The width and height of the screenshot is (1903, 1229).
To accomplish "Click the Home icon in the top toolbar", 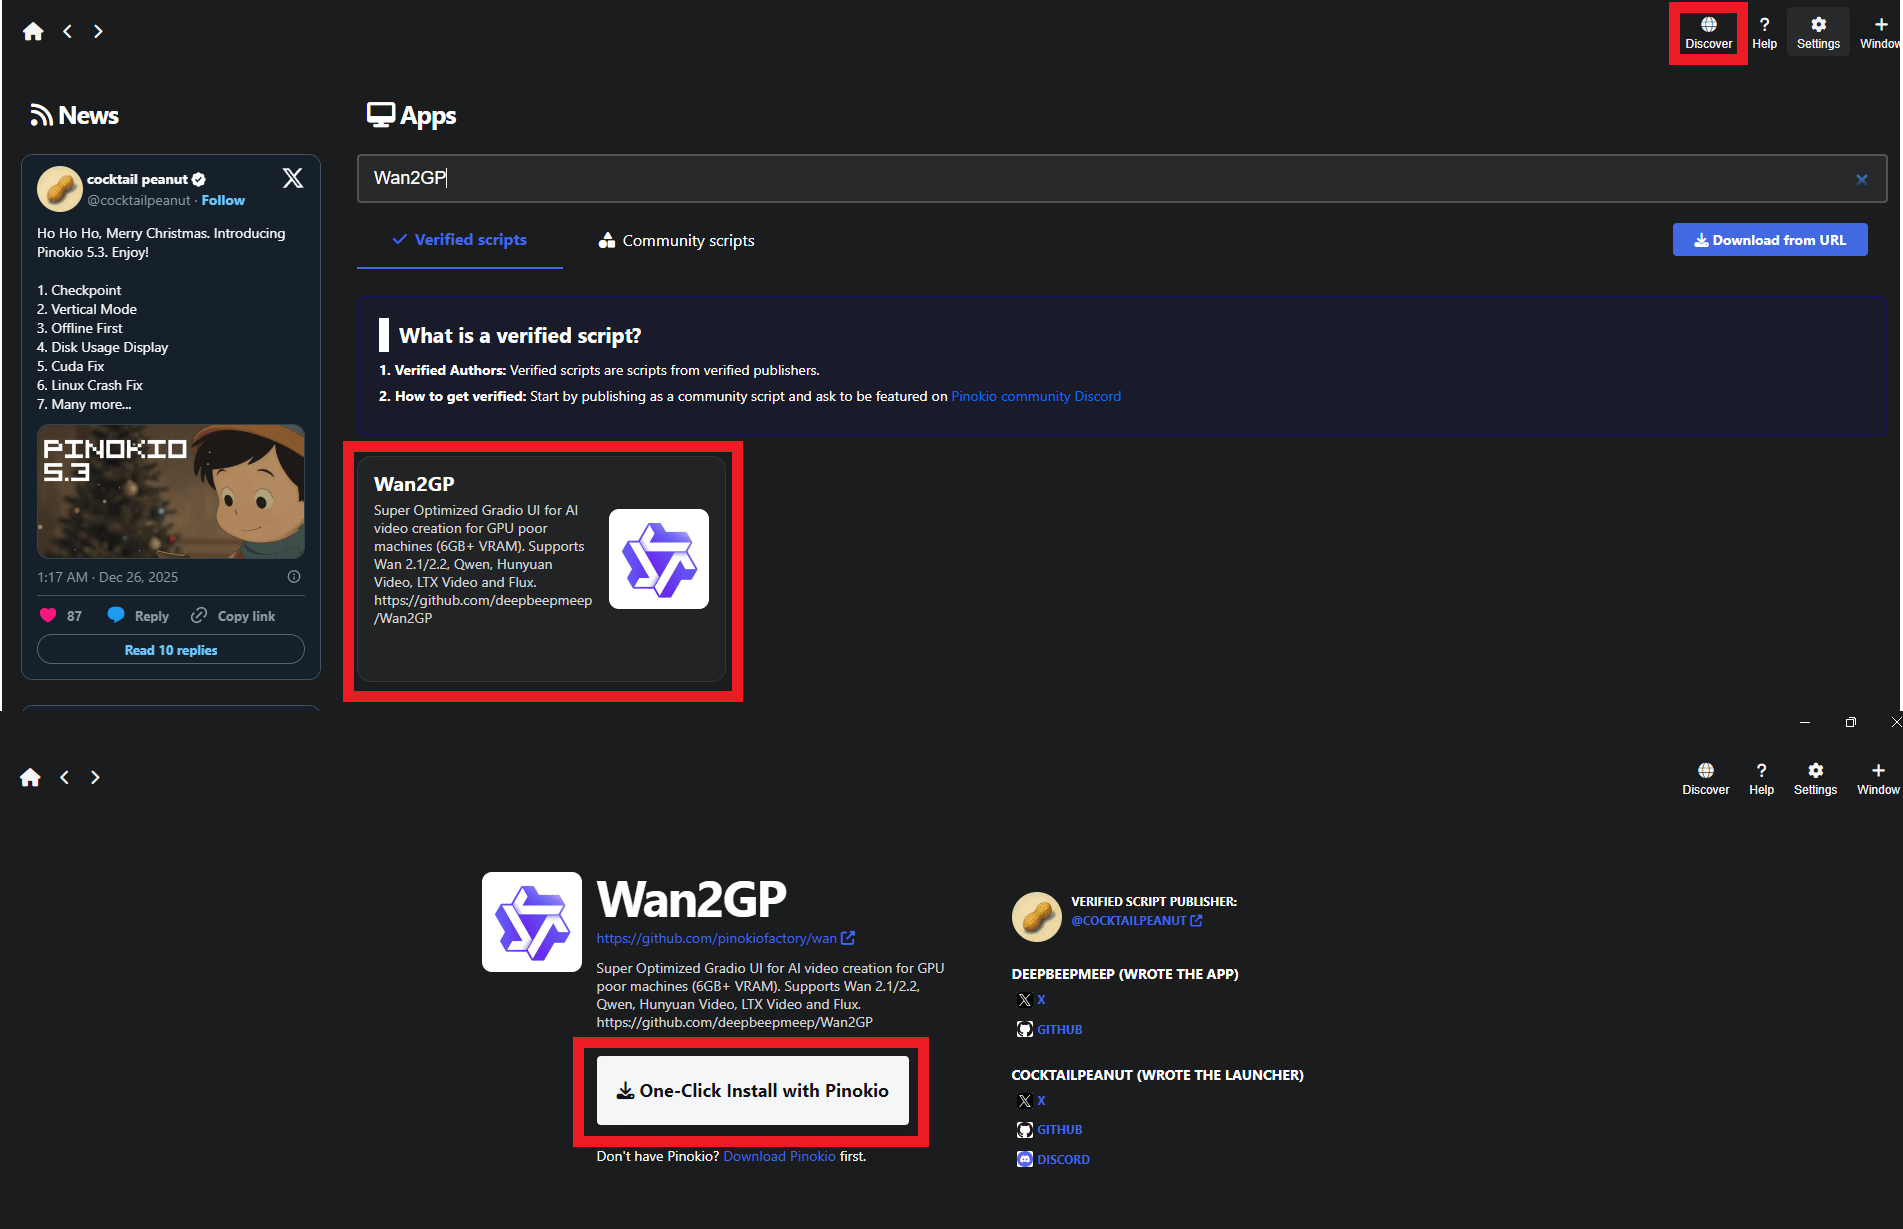I will 33,31.
